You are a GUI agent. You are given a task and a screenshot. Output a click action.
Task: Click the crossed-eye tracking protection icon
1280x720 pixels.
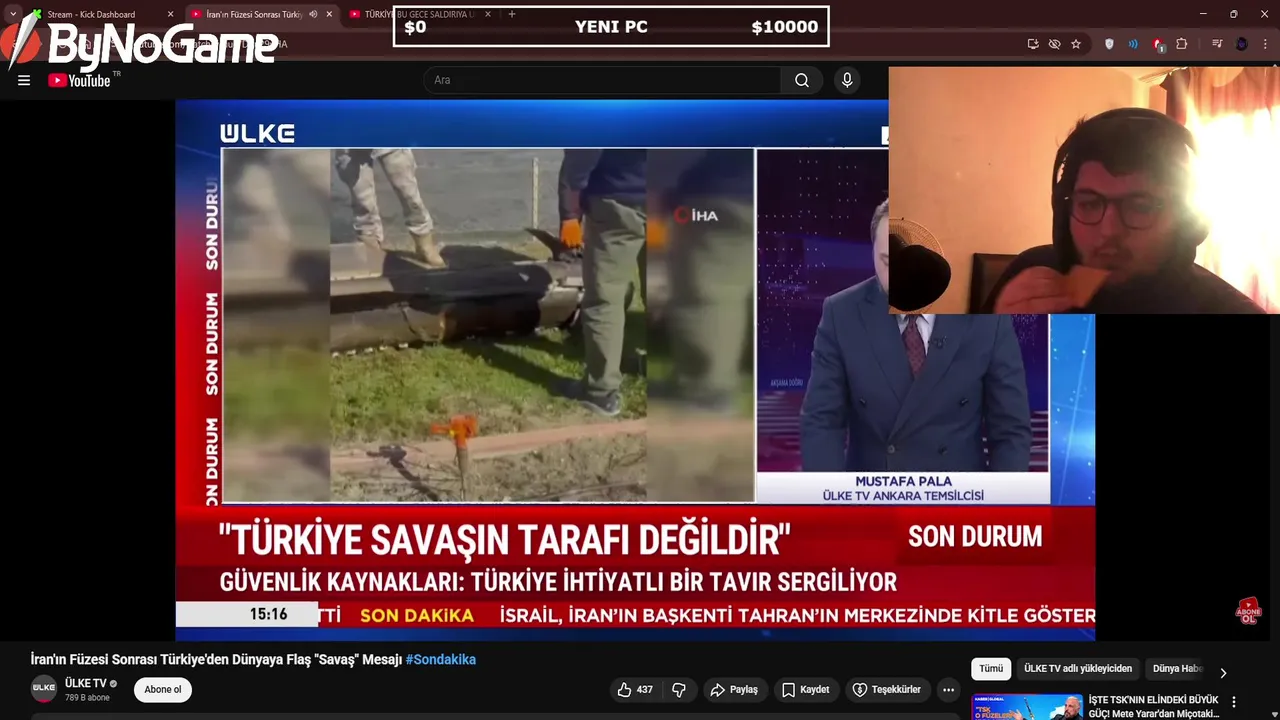(1054, 44)
